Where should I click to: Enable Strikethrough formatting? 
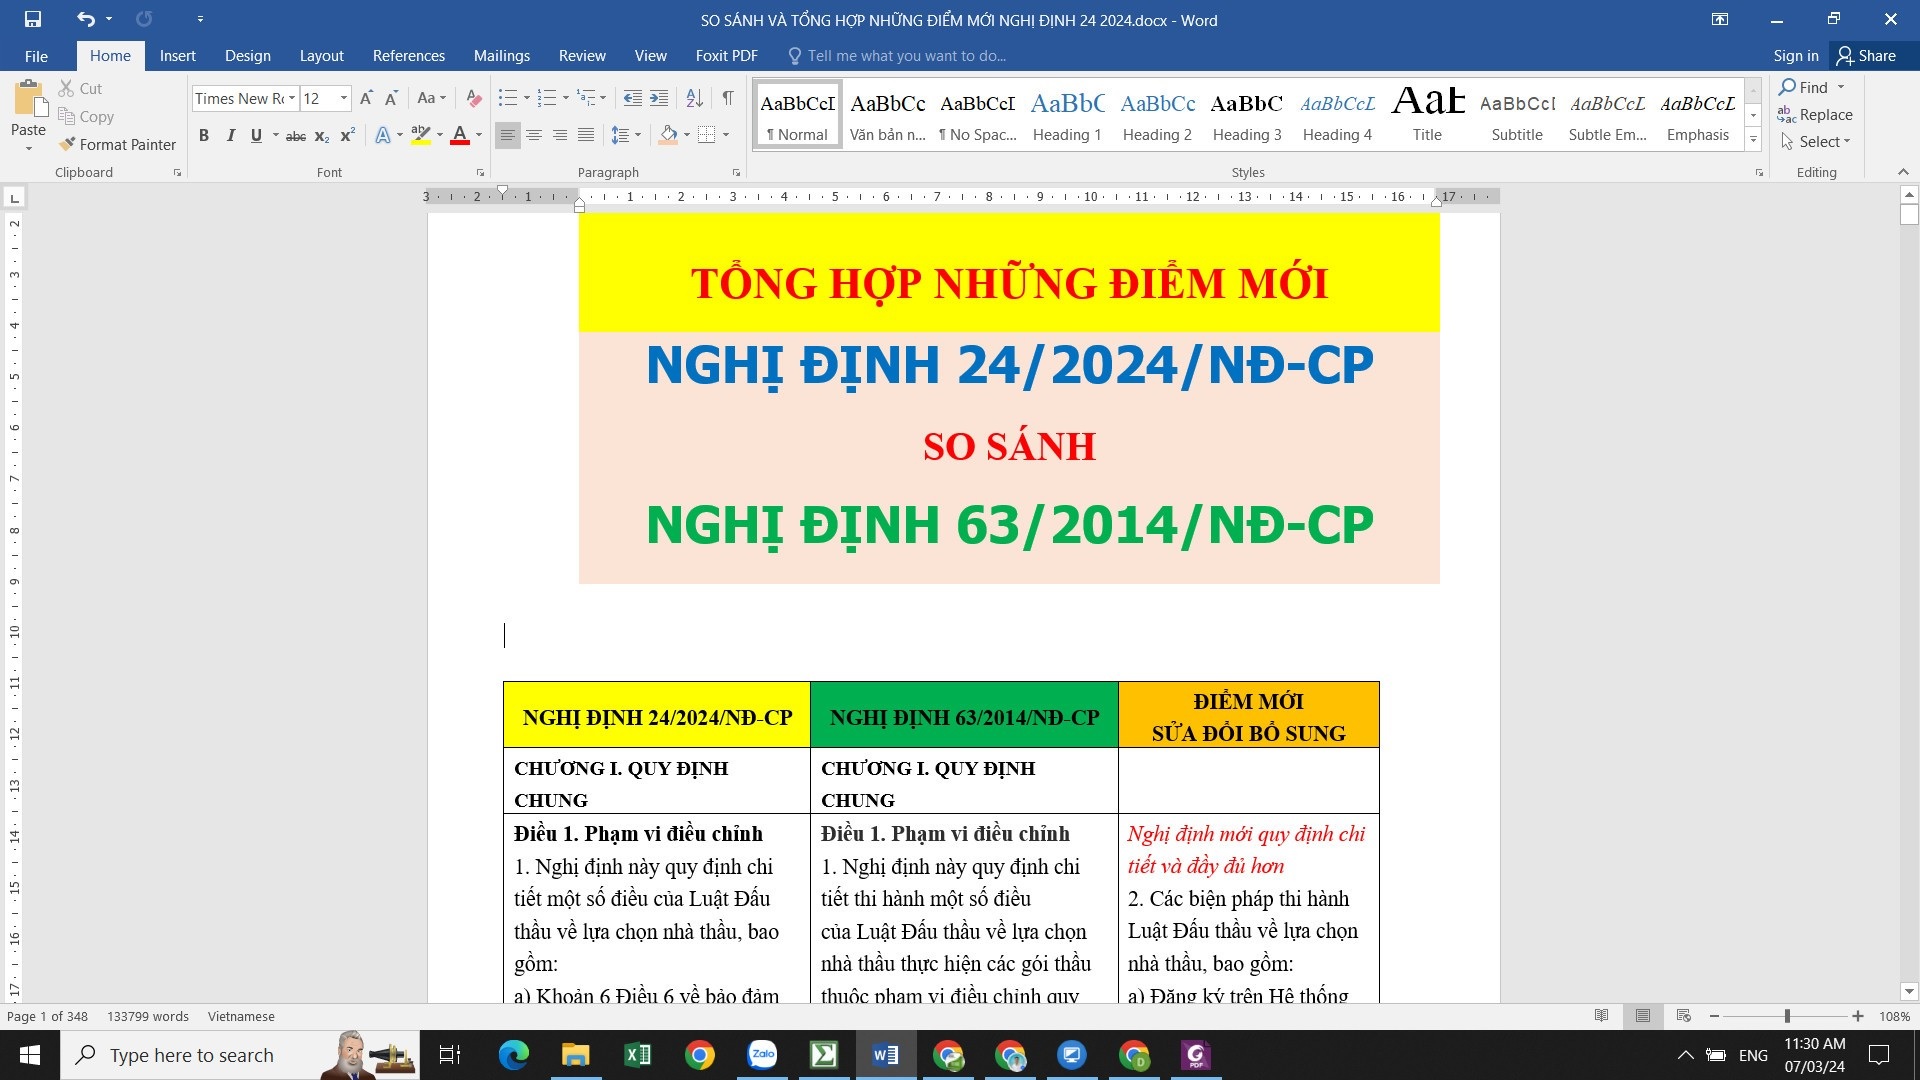pos(295,135)
